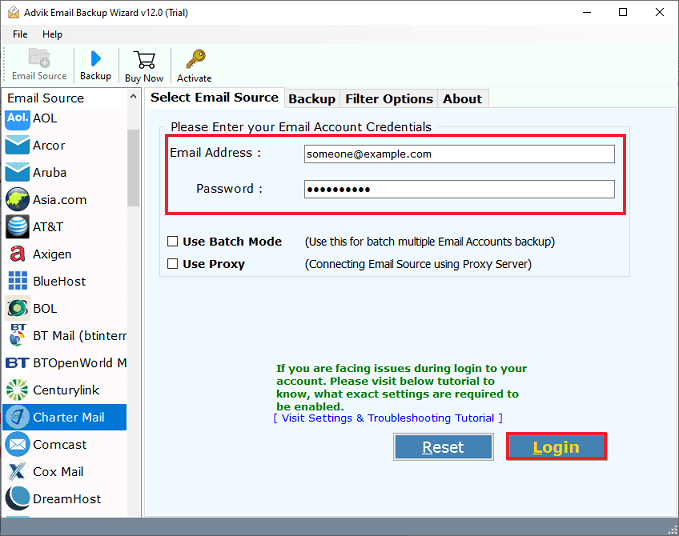This screenshot has width=679, height=536.
Task: Maximize the Advik Email Backup Wizard window
Action: tap(623, 12)
